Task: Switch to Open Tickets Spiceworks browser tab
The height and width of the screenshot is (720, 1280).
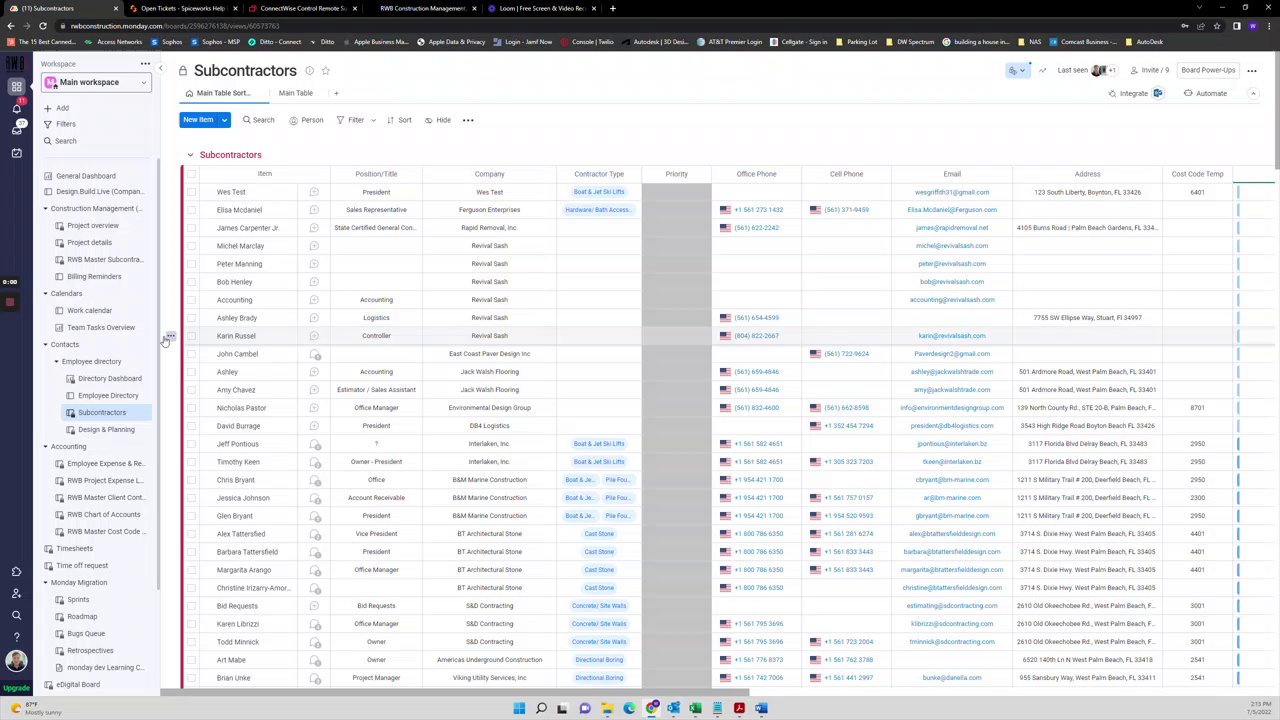Action: 181,8
